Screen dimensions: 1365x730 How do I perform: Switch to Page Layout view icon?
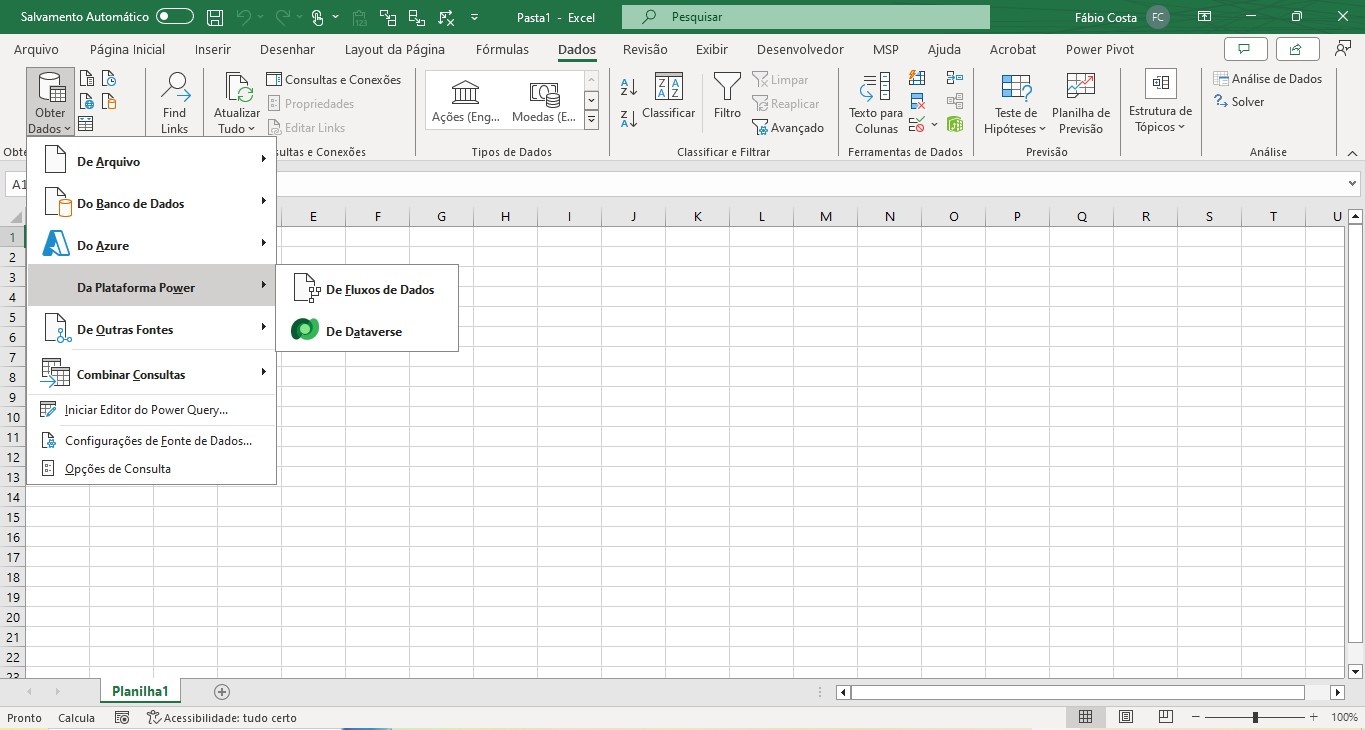pyautogui.click(x=1125, y=718)
